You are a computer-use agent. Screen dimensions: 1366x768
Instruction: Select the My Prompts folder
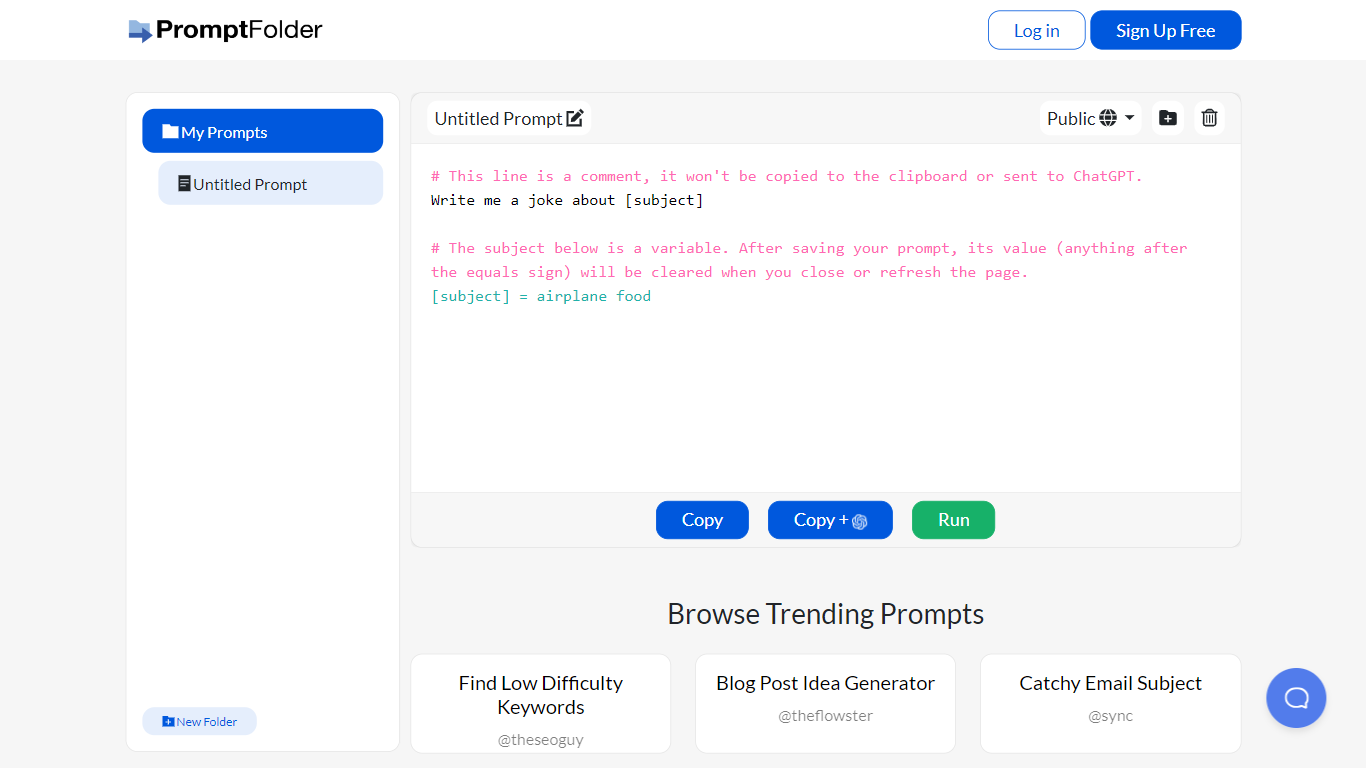pos(262,132)
